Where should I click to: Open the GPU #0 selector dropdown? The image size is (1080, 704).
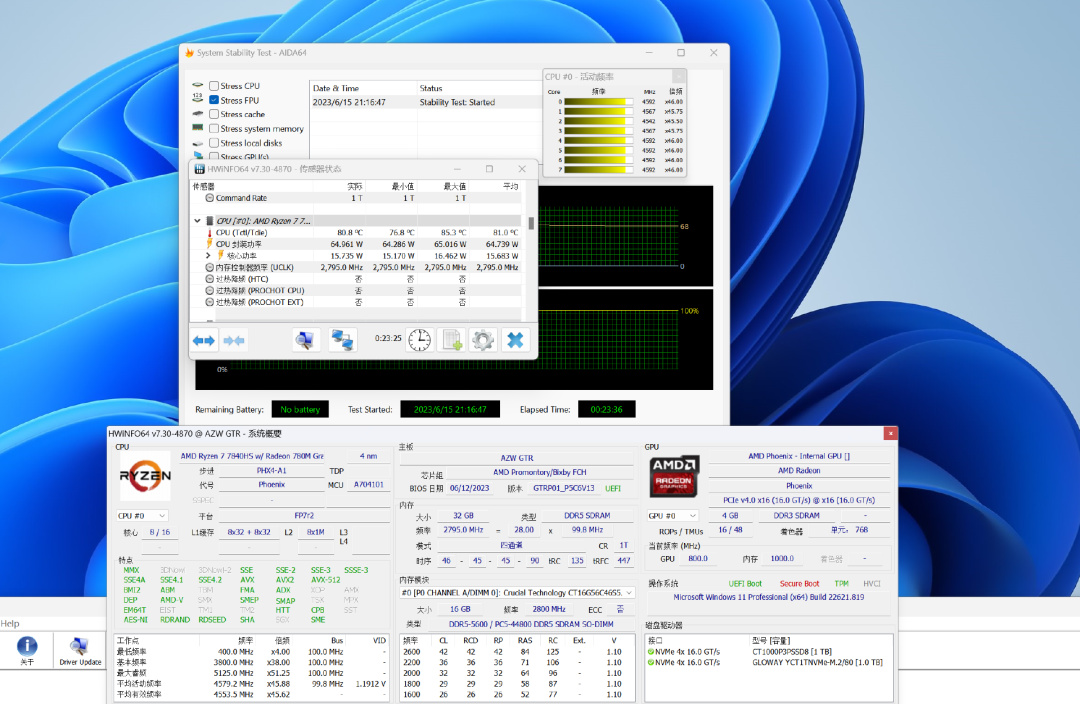tap(673, 516)
